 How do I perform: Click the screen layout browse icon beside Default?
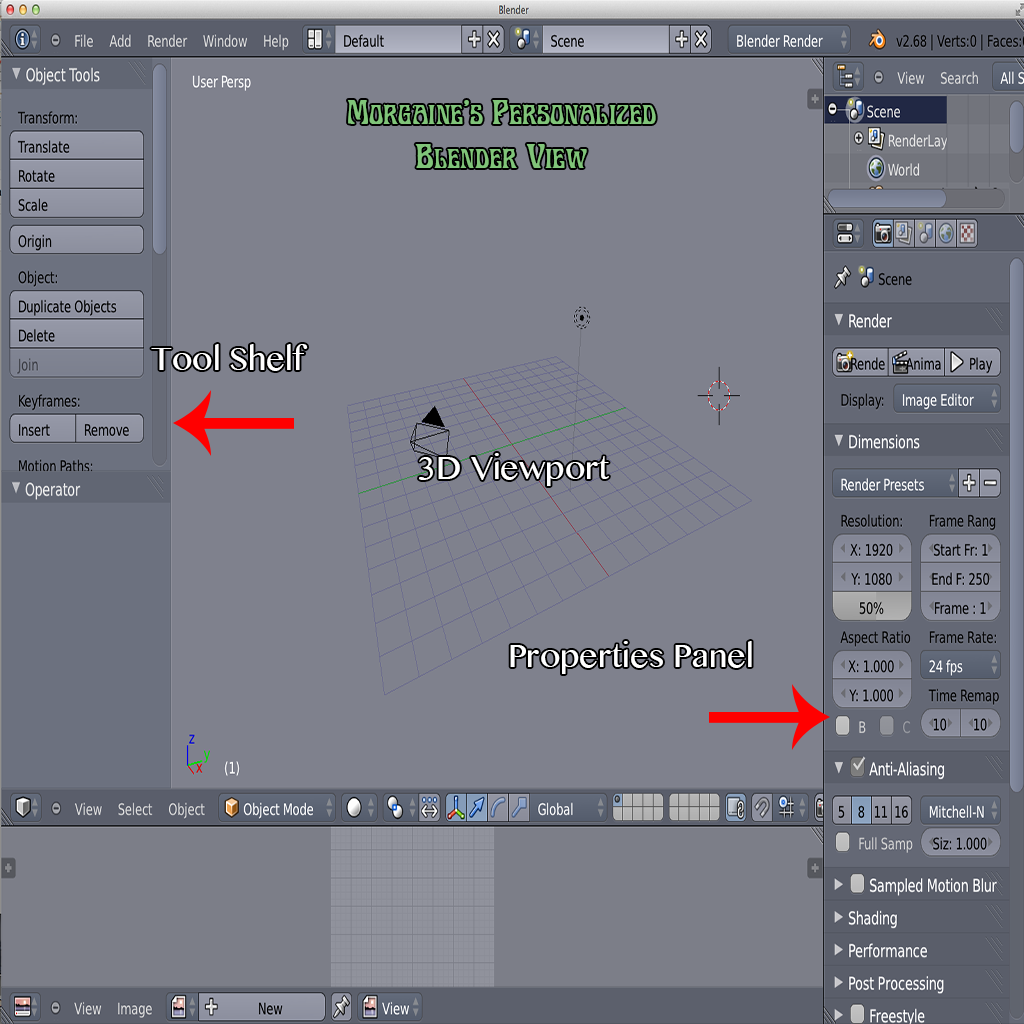tap(319, 40)
